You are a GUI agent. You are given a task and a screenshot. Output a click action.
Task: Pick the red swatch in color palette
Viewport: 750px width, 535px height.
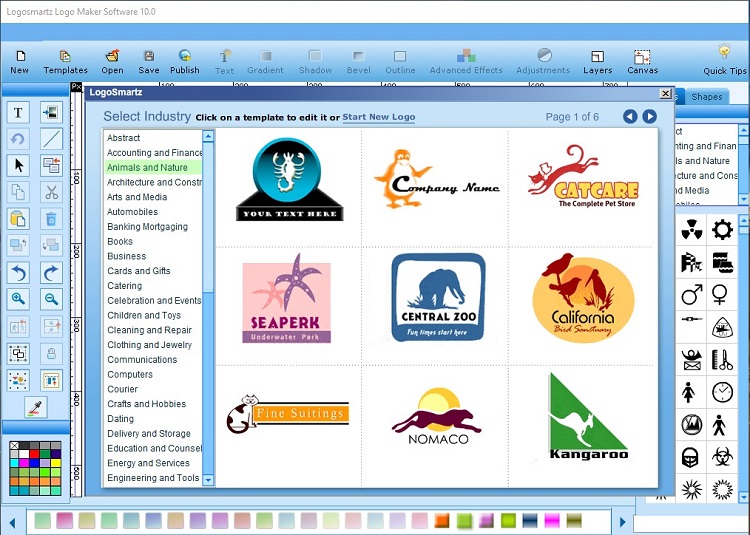point(34,454)
